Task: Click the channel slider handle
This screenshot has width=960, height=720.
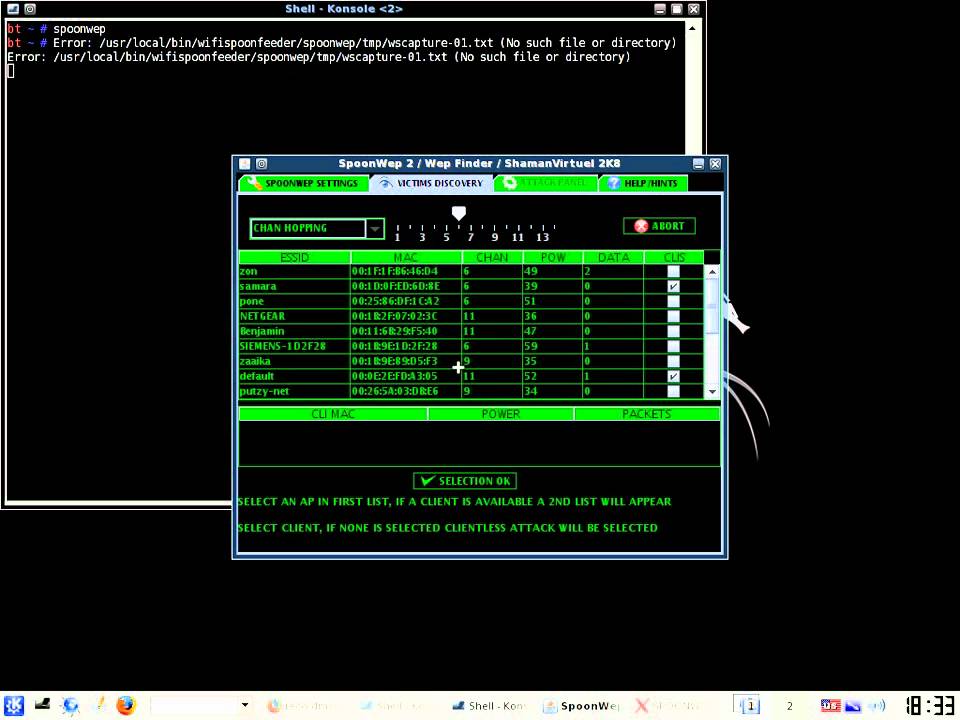Action: tap(459, 213)
